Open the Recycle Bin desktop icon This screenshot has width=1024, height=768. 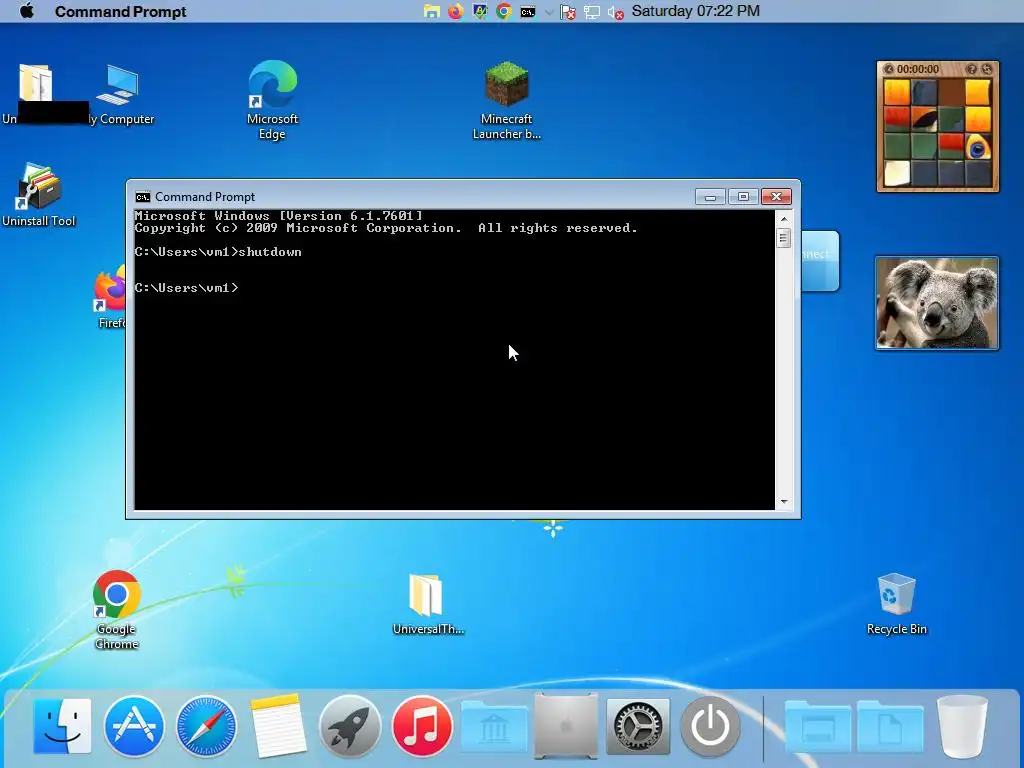896,604
